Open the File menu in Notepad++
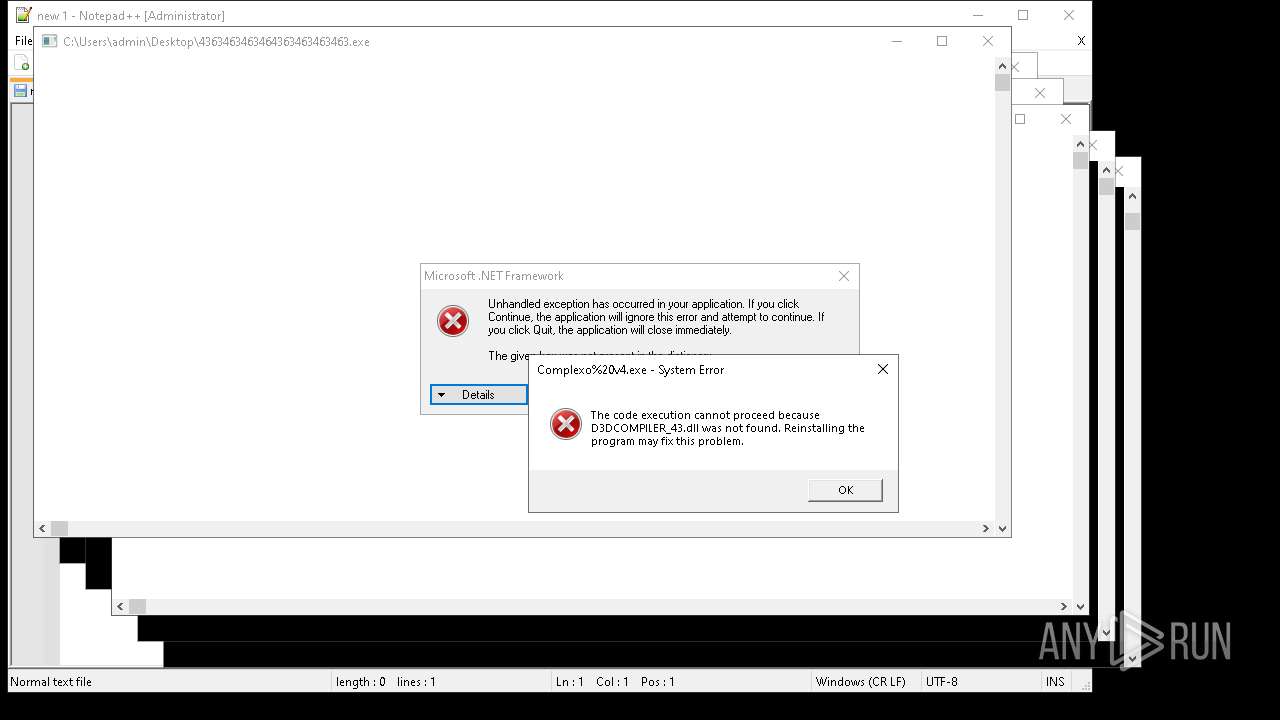 pos(23,41)
